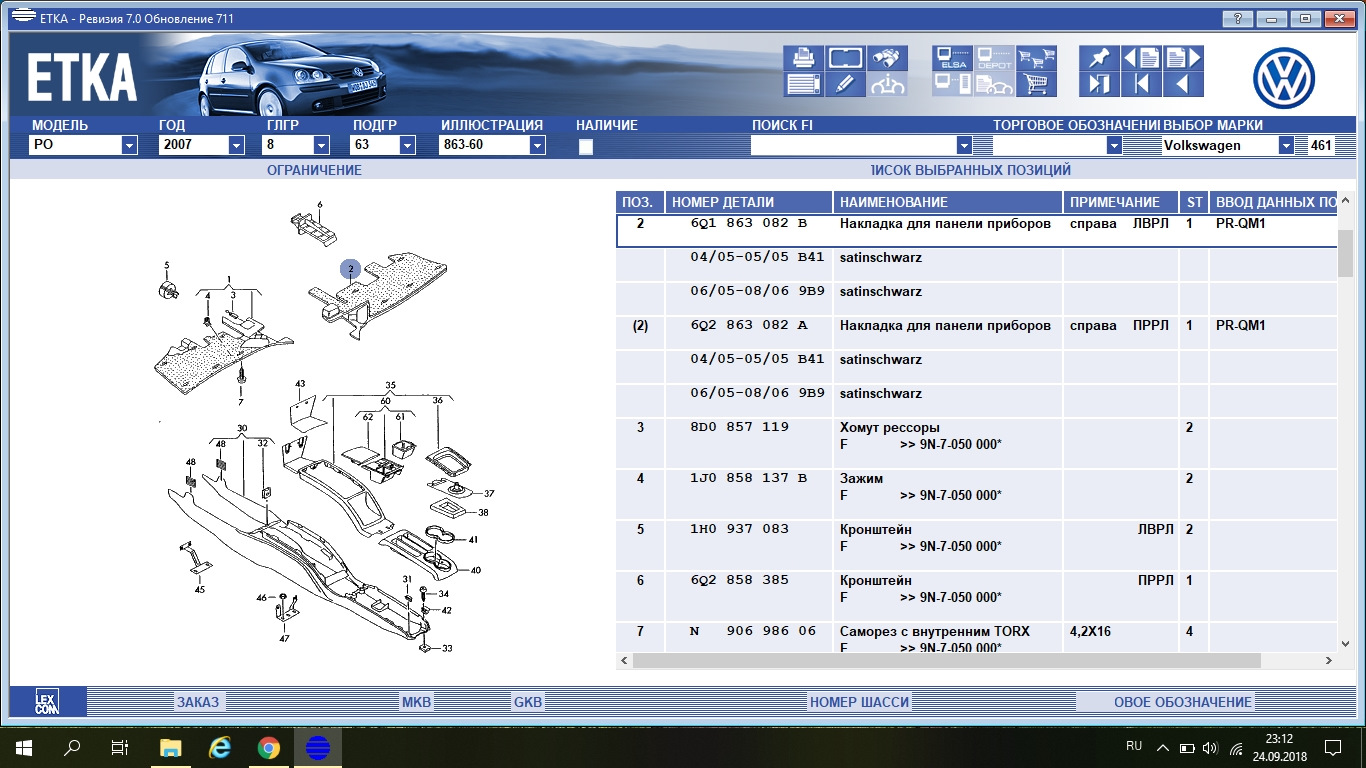Open the ГОД dropdown showing 2007
Screen dimensions: 1366x768
(x=236, y=146)
